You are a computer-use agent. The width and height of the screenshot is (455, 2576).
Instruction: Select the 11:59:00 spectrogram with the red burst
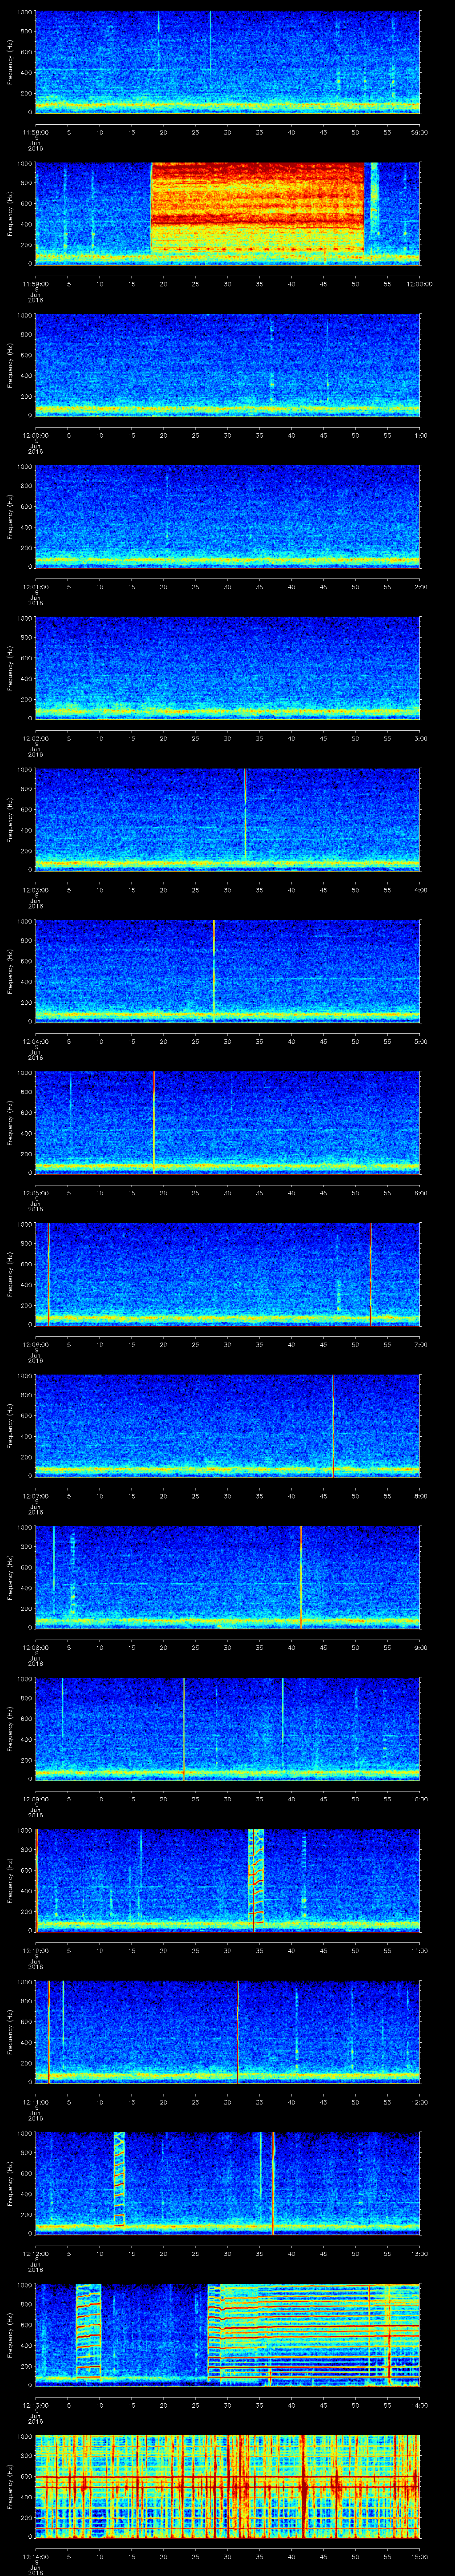[228, 213]
